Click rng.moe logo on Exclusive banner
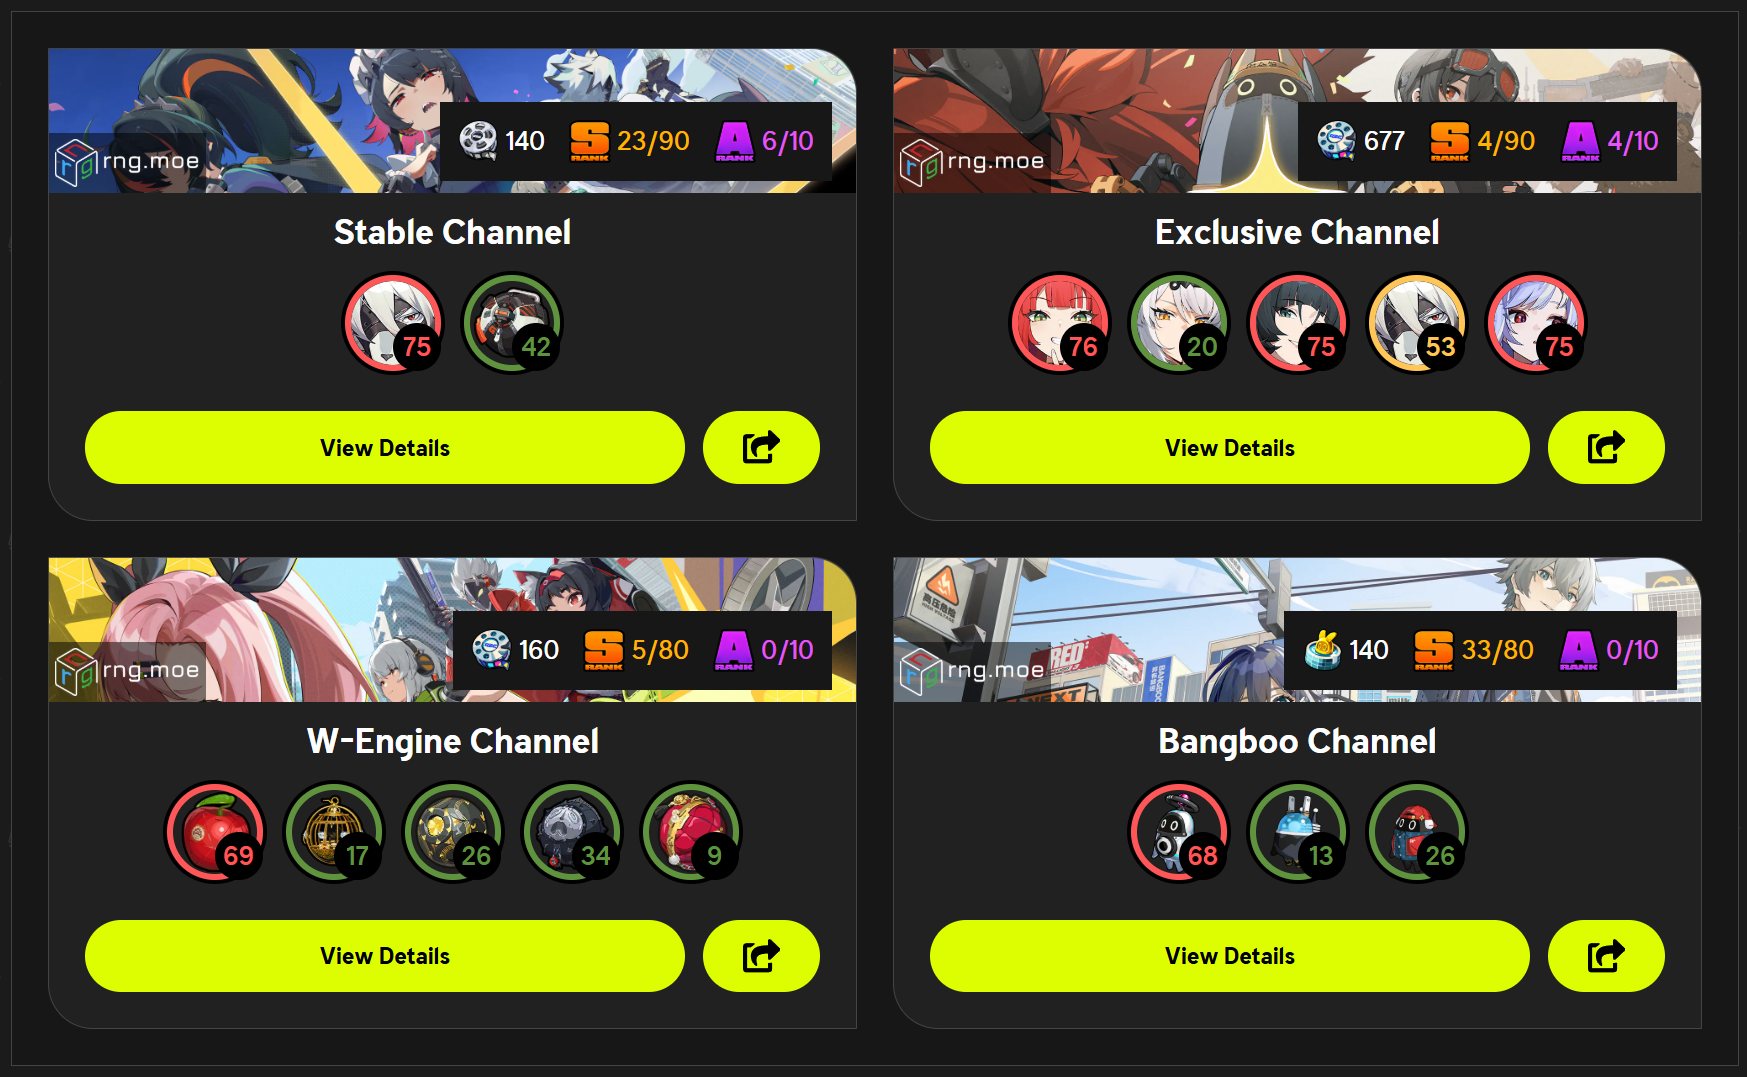Screen dimensions: 1747x1077 [972, 162]
